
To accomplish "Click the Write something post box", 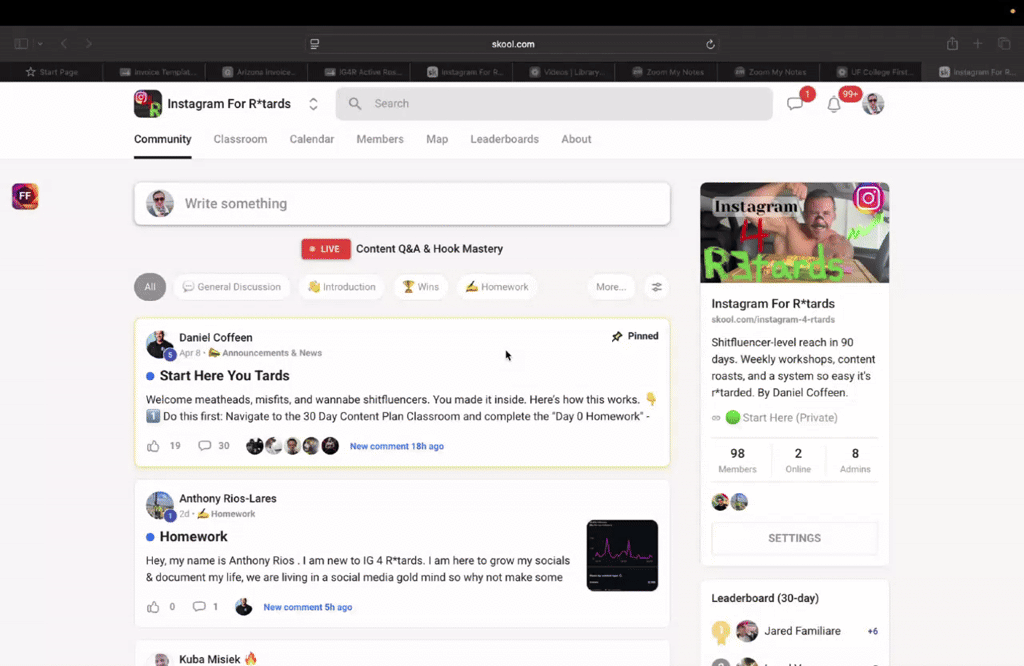I will click(402, 204).
